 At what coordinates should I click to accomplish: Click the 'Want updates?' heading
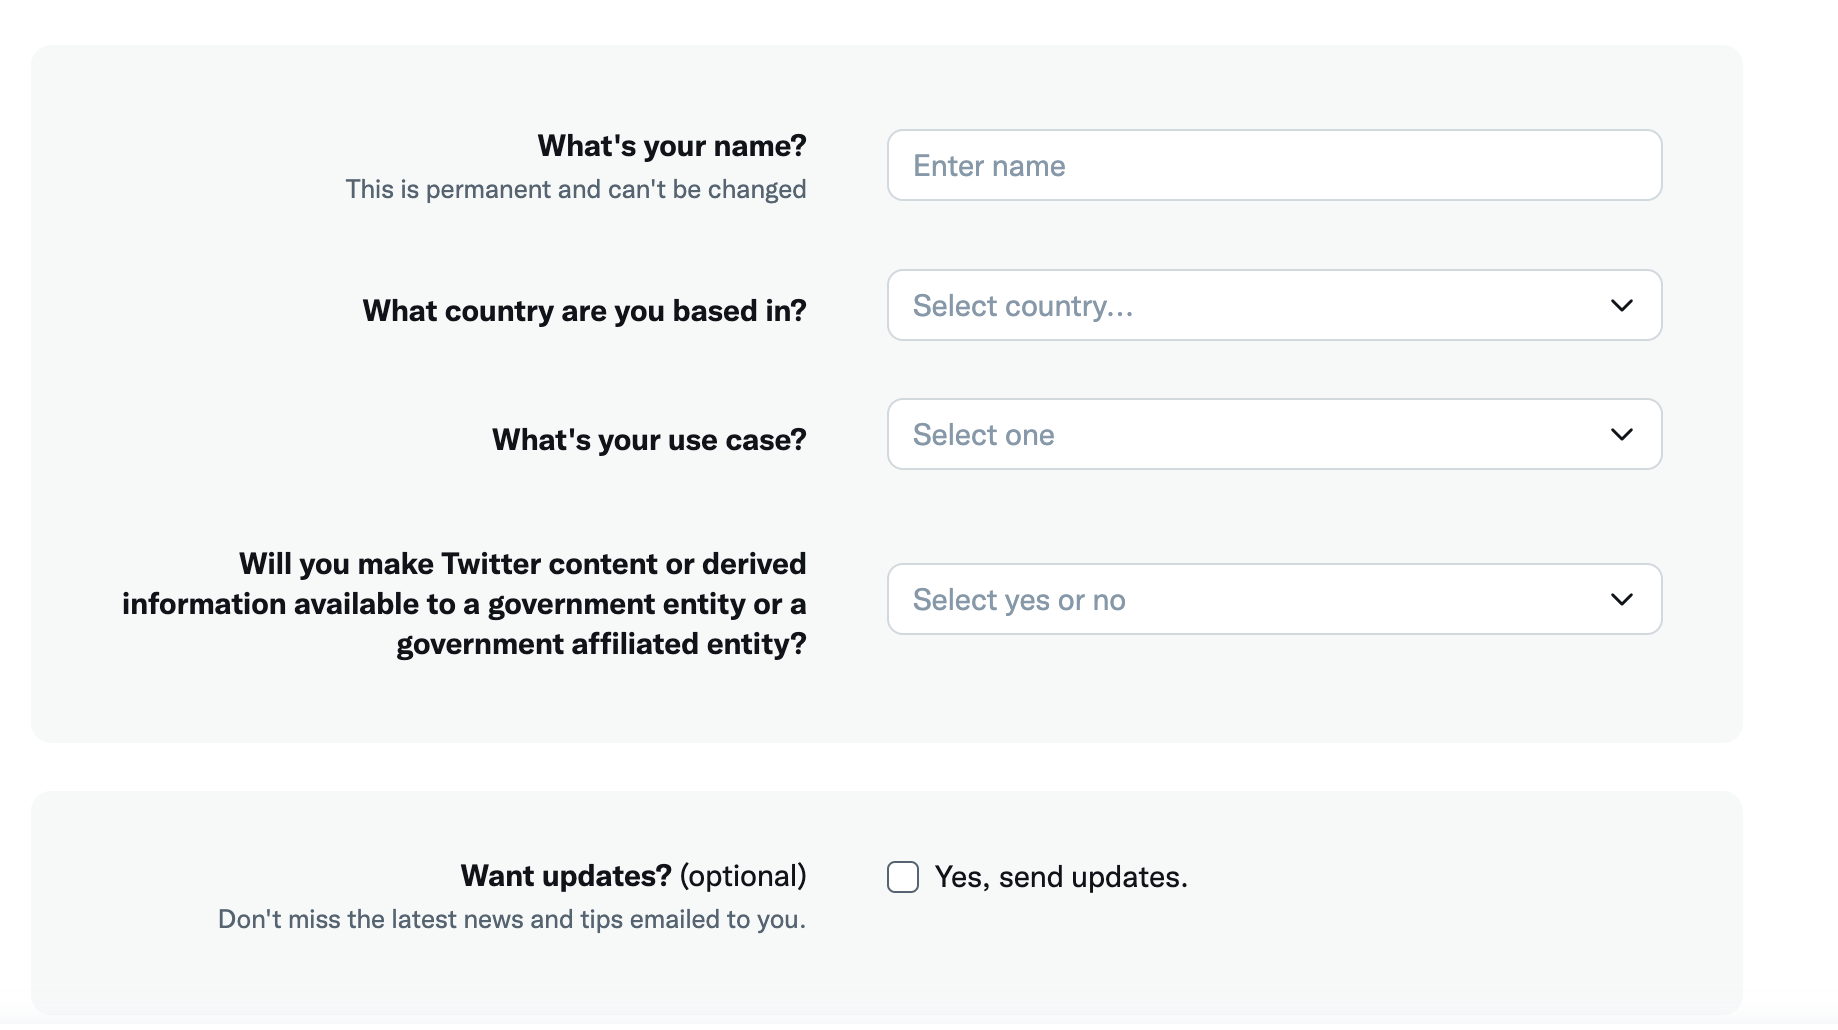[566, 876]
